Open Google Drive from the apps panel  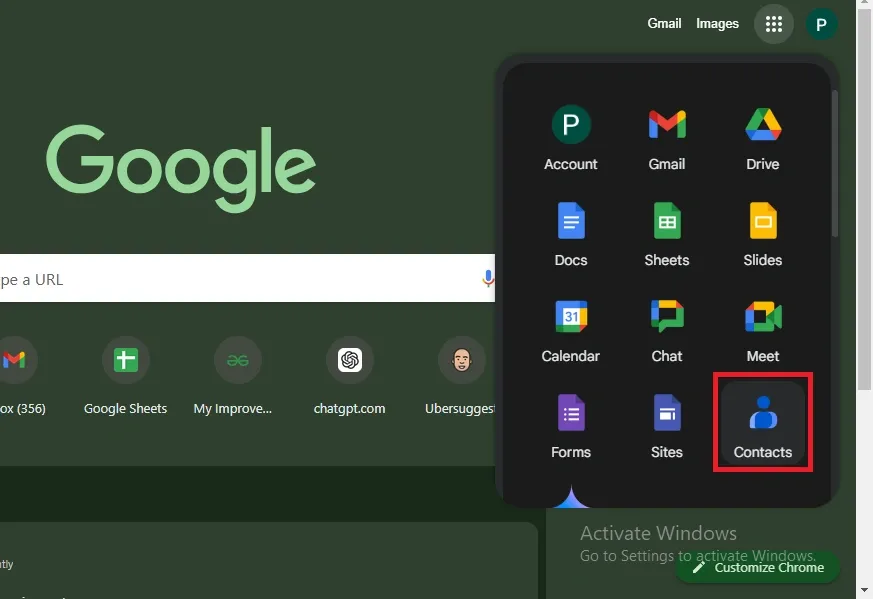tap(762, 139)
